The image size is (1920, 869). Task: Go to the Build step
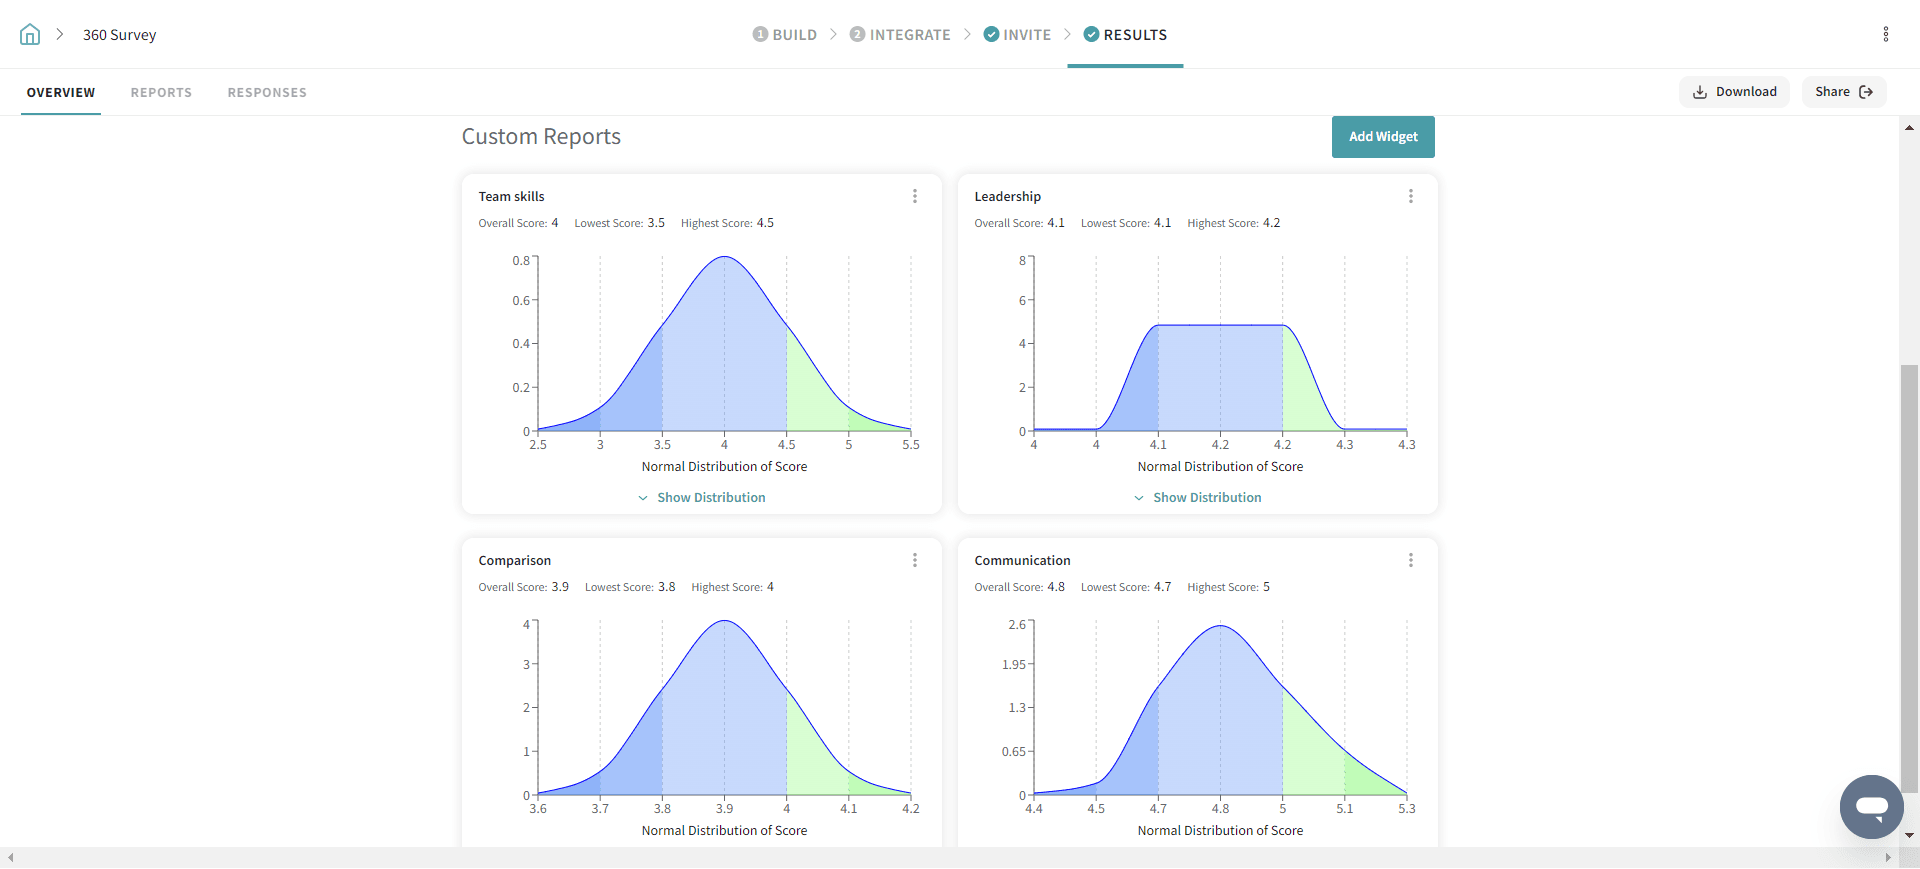coord(785,35)
